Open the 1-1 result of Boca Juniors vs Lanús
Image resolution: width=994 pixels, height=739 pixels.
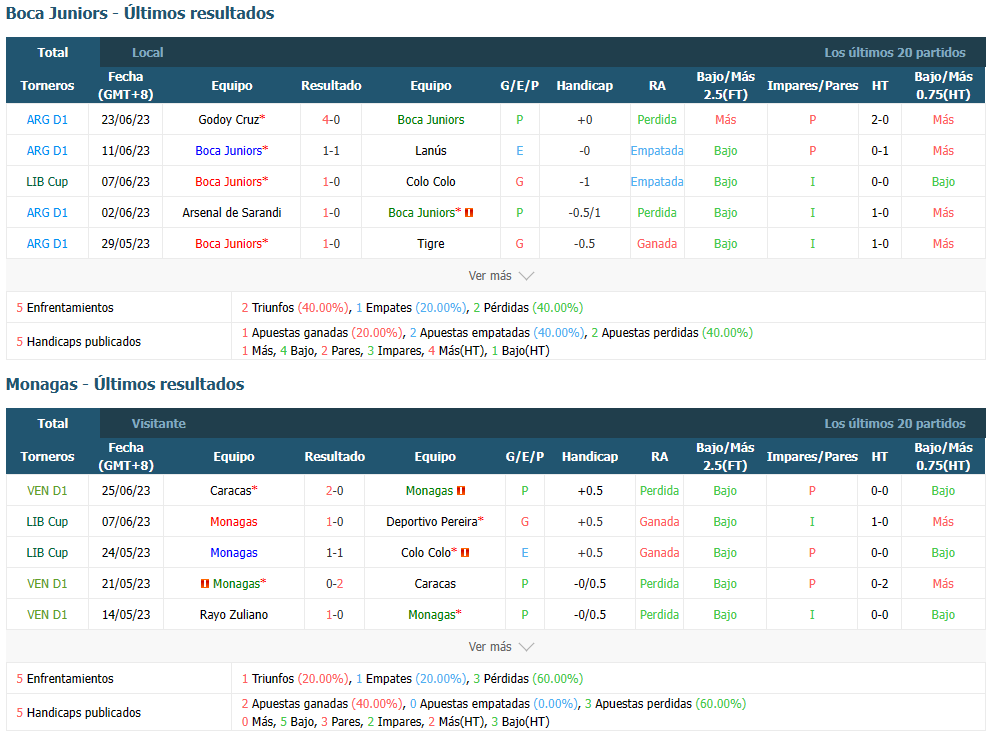(x=331, y=151)
